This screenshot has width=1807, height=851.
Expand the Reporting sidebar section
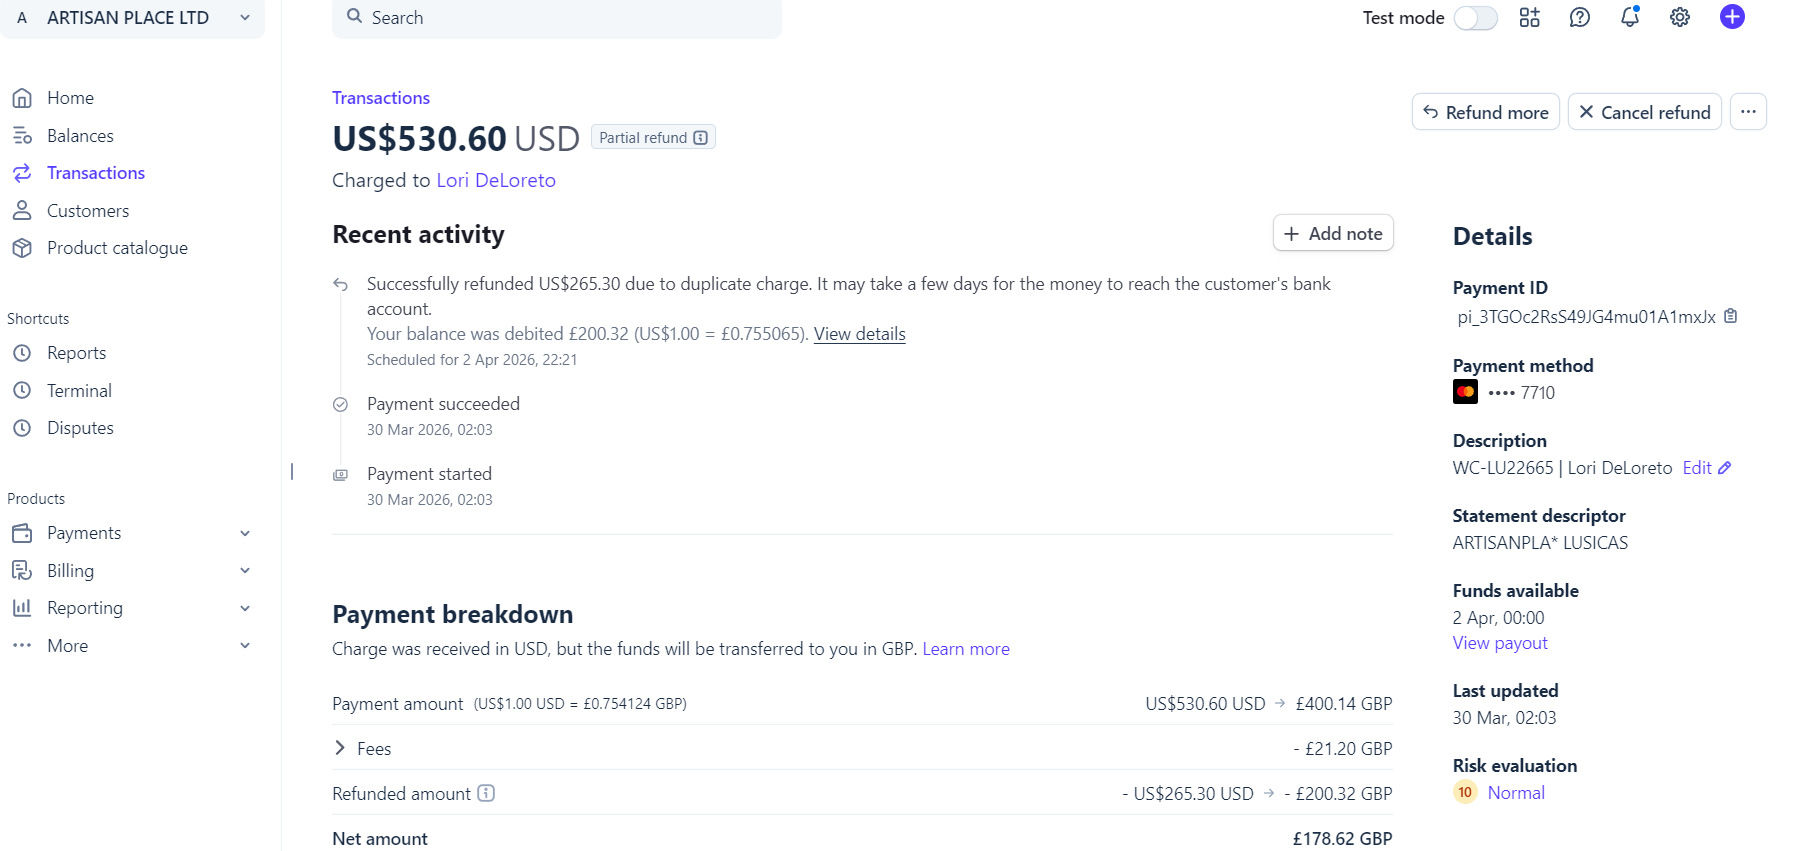coord(131,608)
